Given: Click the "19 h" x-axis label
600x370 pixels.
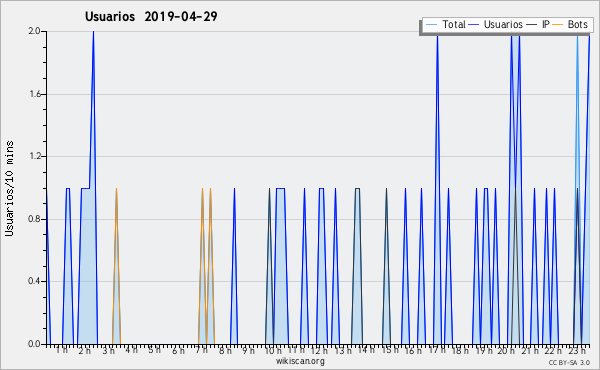Looking at the screenshot, I should pyautogui.click(x=484, y=350).
